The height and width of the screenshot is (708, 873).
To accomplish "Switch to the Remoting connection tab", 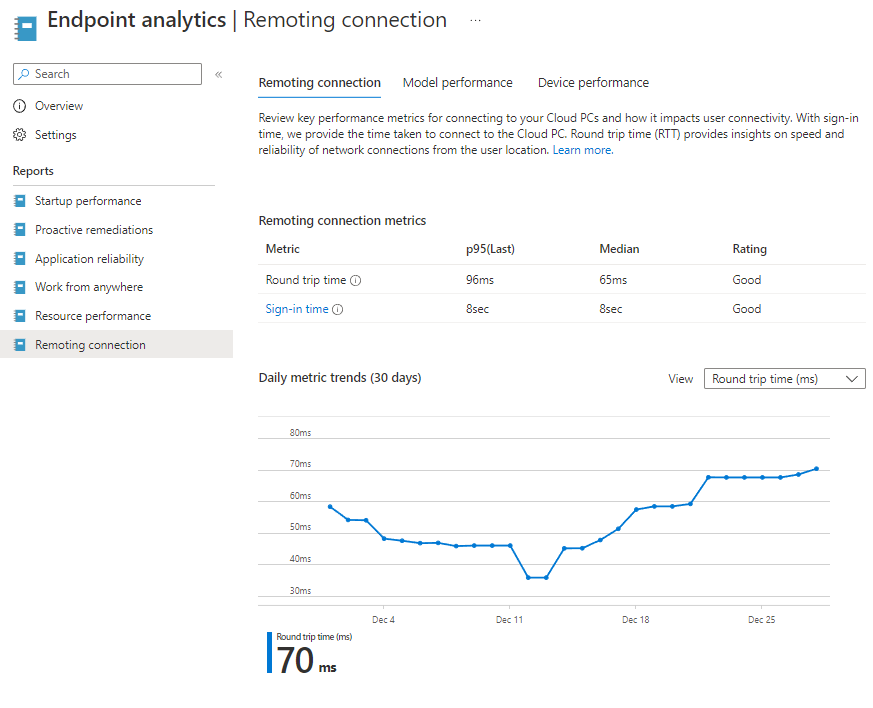I will [320, 83].
